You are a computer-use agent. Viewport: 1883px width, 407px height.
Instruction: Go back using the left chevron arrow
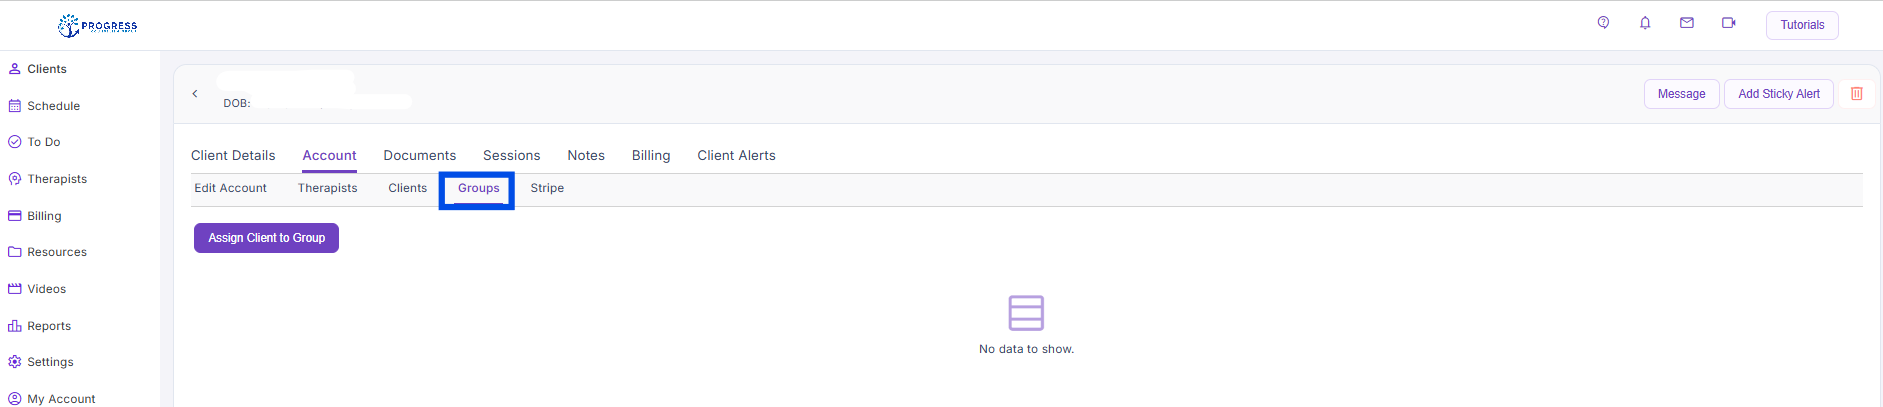coord(195,94)
